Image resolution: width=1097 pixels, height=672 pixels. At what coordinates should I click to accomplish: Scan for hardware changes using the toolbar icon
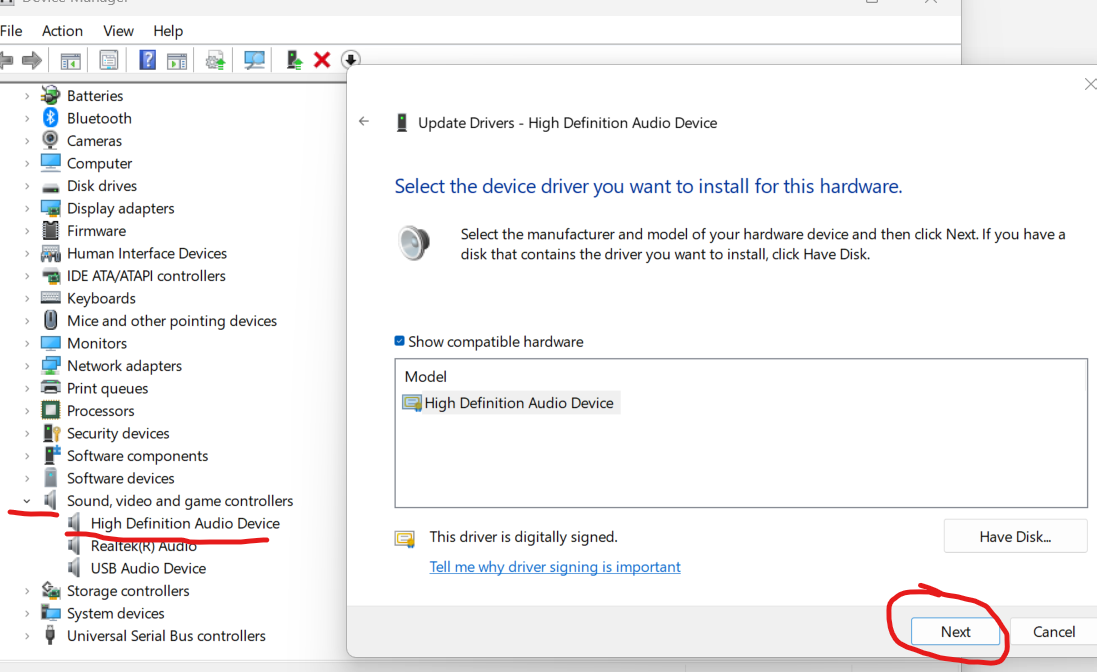[x=254, y=60]
